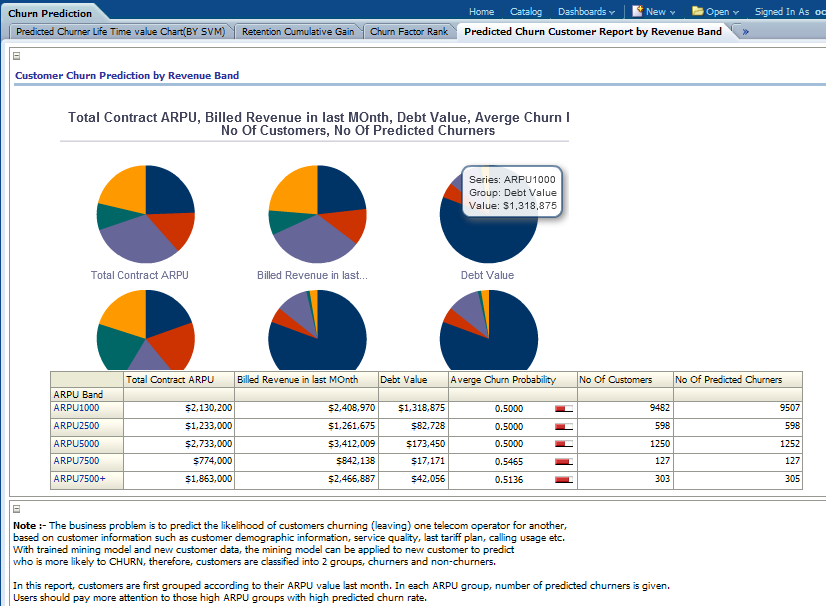Click the ARPU7500+ churn probability gauge bar
This screenshot has width=826, height=606.
(564, 480)
